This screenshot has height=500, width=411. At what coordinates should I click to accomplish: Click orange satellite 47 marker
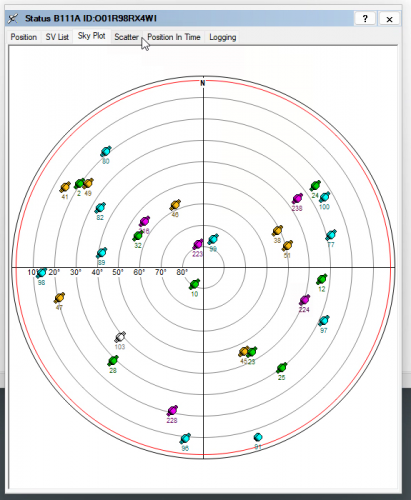59,298
